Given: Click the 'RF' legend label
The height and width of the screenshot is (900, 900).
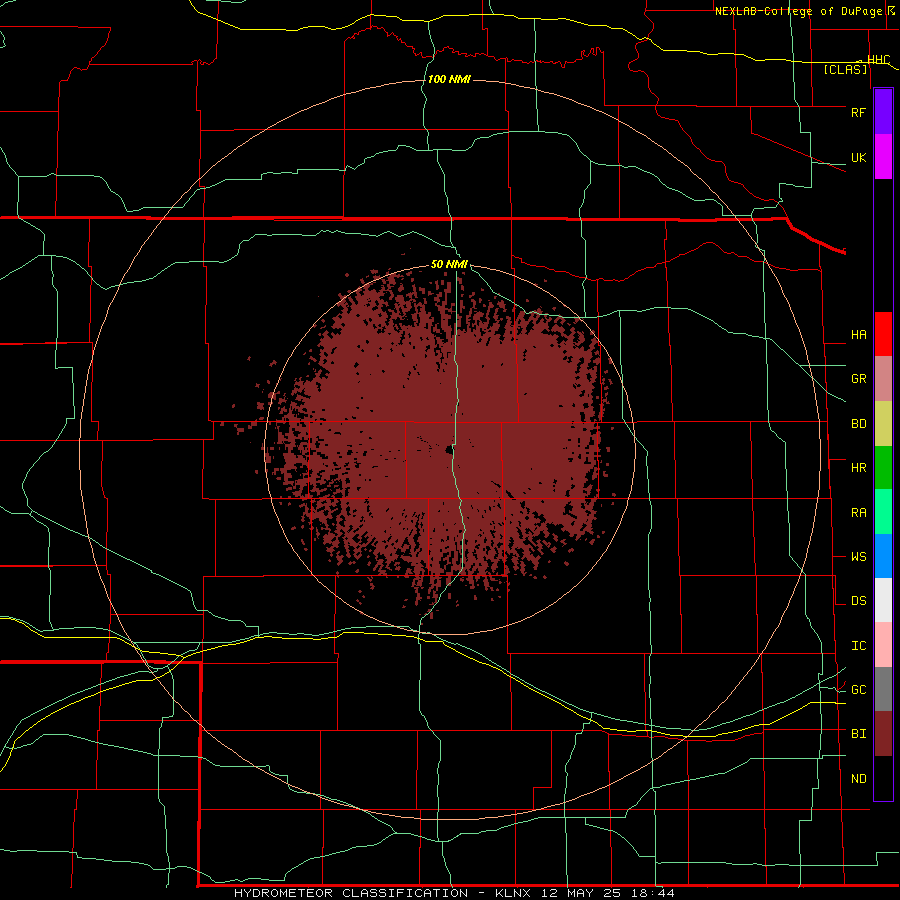Looking at the screenshot, I should coord(858,112).
